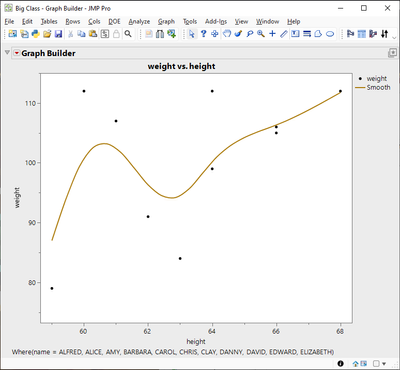Open the View menu

pyautogui.click(x=241, y=22)
